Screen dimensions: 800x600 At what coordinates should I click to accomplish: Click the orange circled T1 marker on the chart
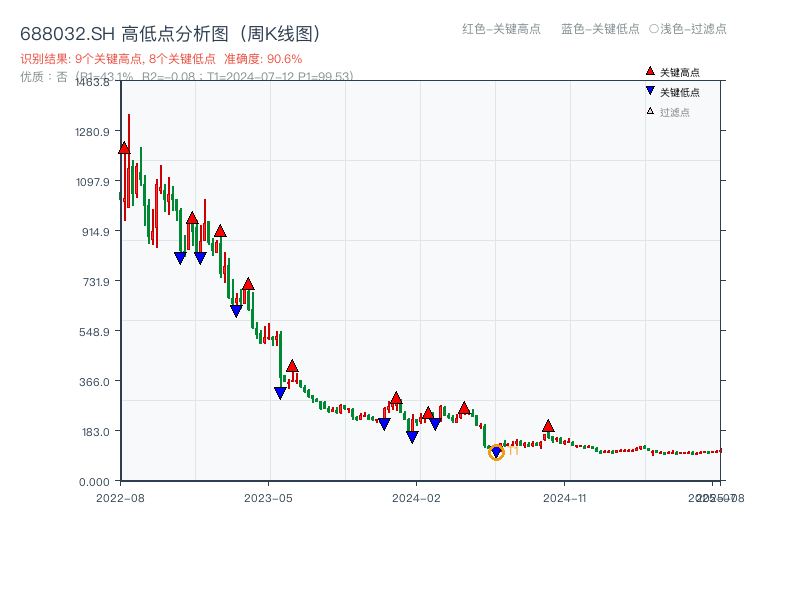(x=496, y=453)
